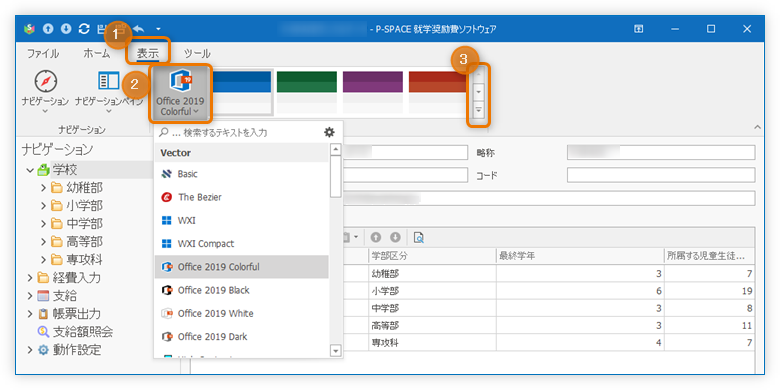Select Office 2019 Colorful in skin list
780x390 pixels.
point(241,267)
